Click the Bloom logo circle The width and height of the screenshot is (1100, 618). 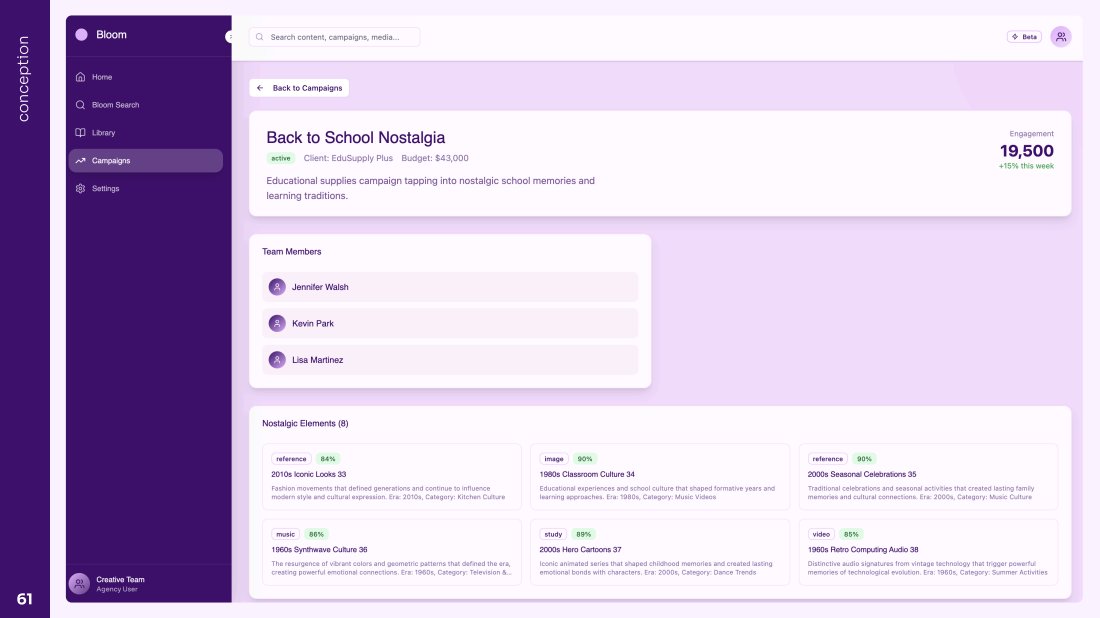click(x=81, y=34)
